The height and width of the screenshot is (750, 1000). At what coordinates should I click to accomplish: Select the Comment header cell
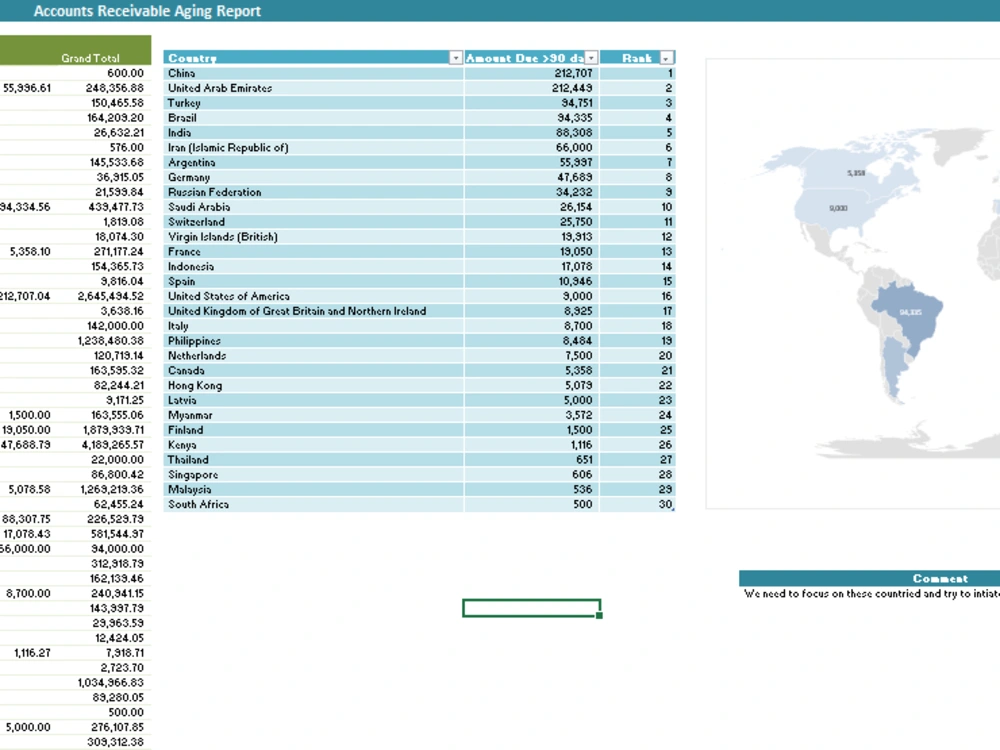tap(940, 578)
